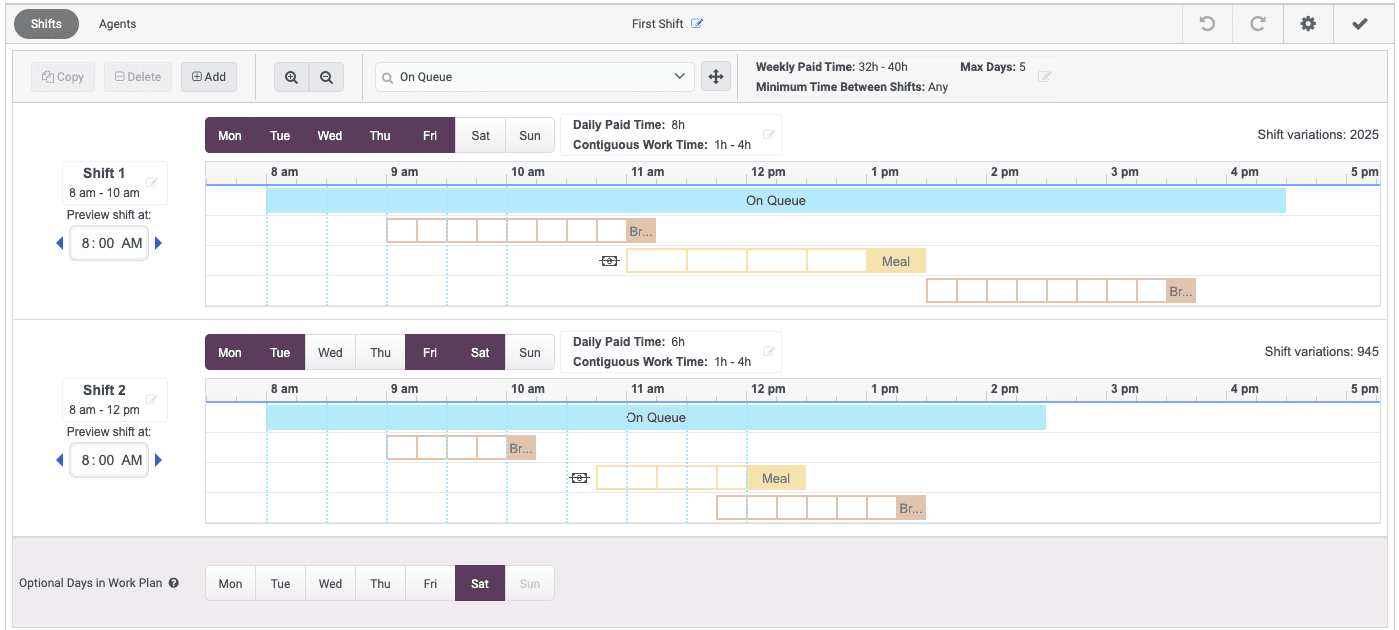Image resolution: width=1399 pixels, height=630 pixels.
Task: Click the pan/move activities icon
Action: point(716,75)
